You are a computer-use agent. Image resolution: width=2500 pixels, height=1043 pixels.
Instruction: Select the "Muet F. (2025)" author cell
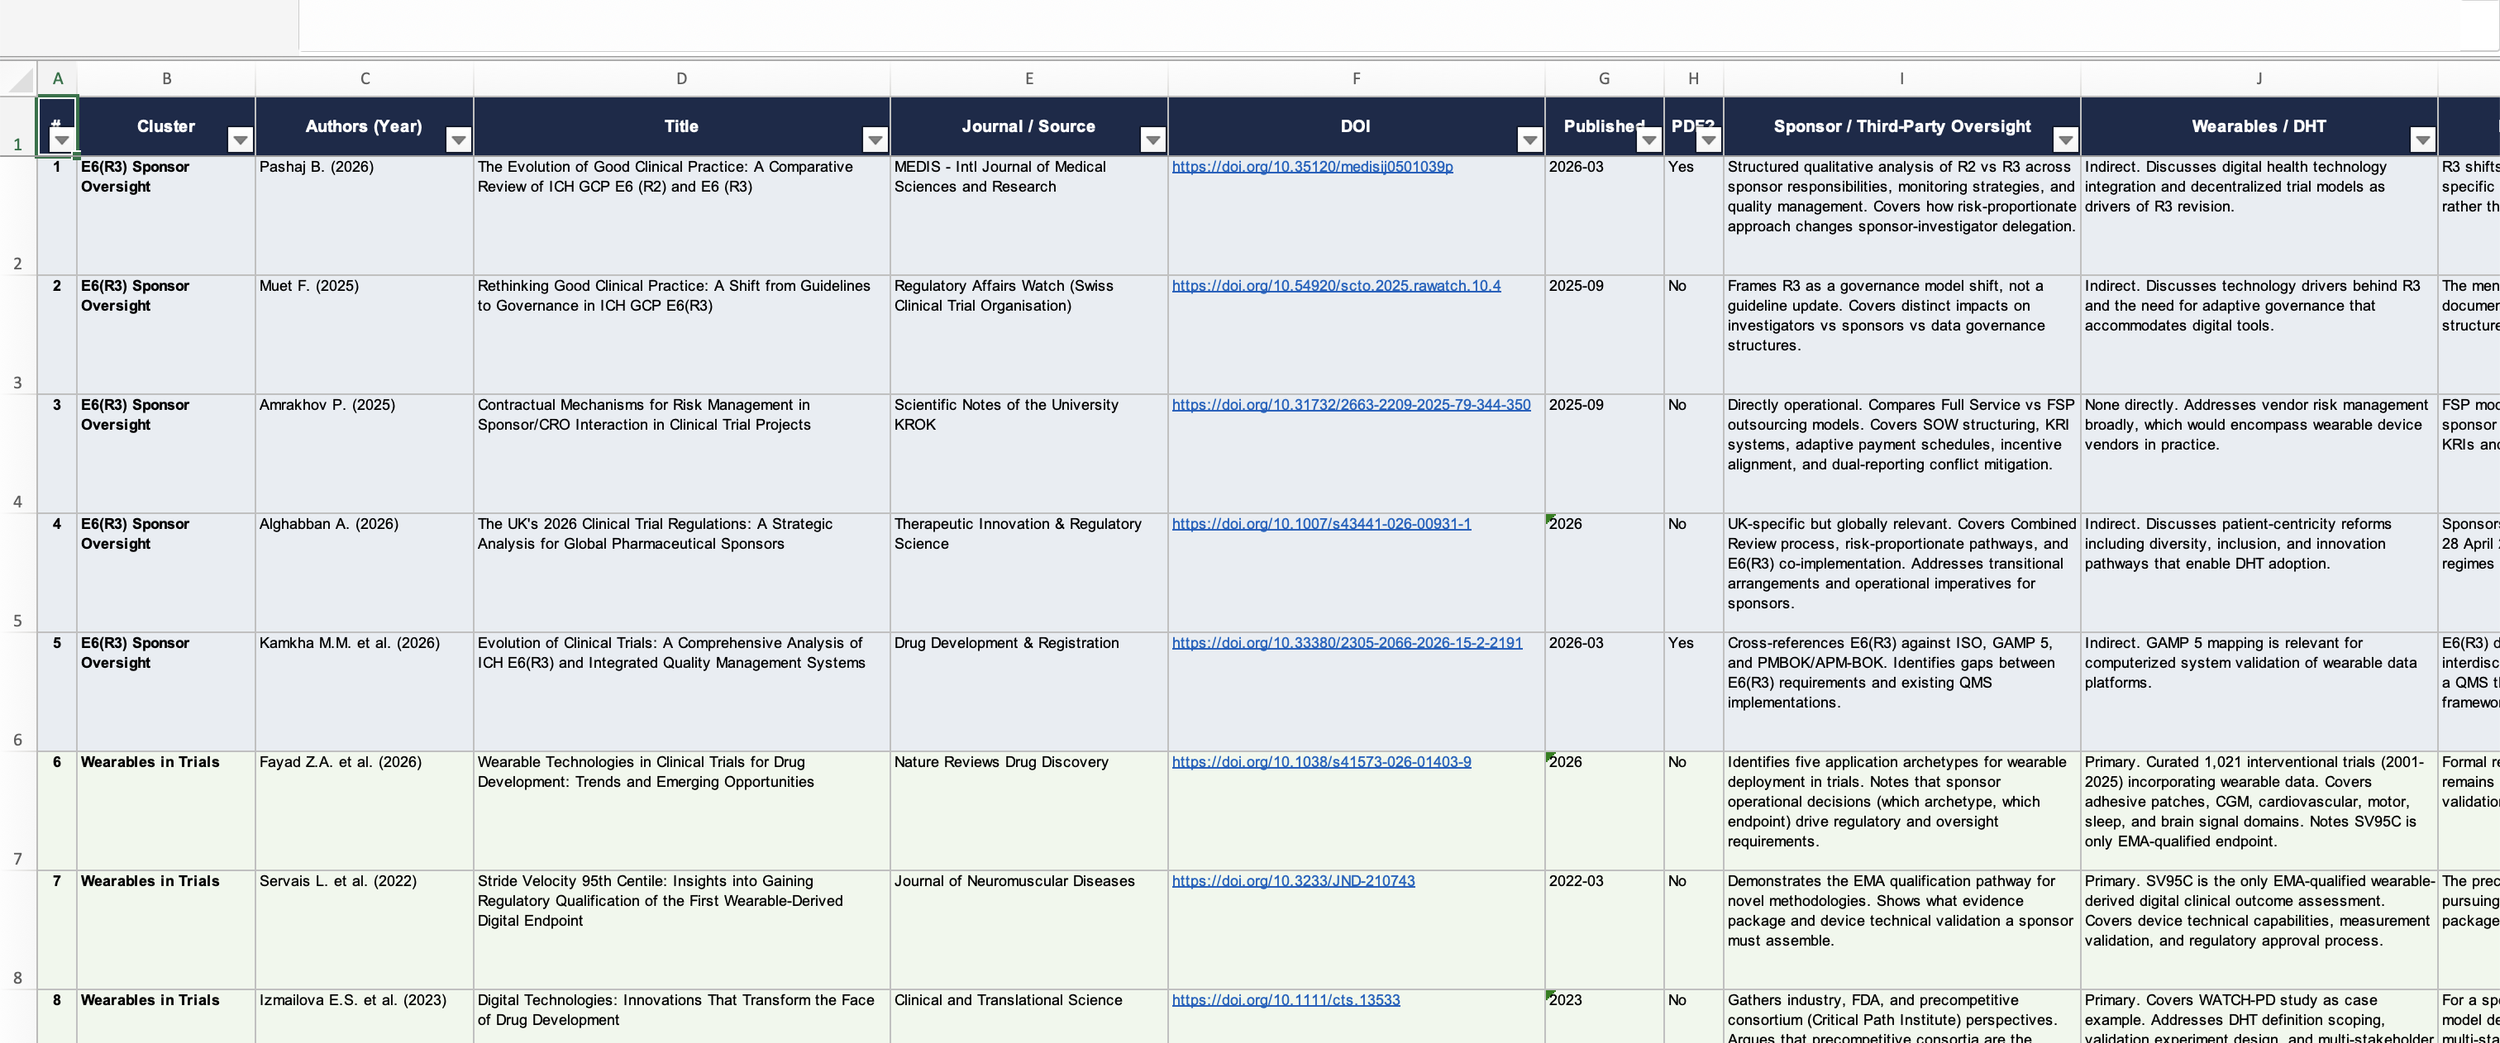[x=364, y=334]
